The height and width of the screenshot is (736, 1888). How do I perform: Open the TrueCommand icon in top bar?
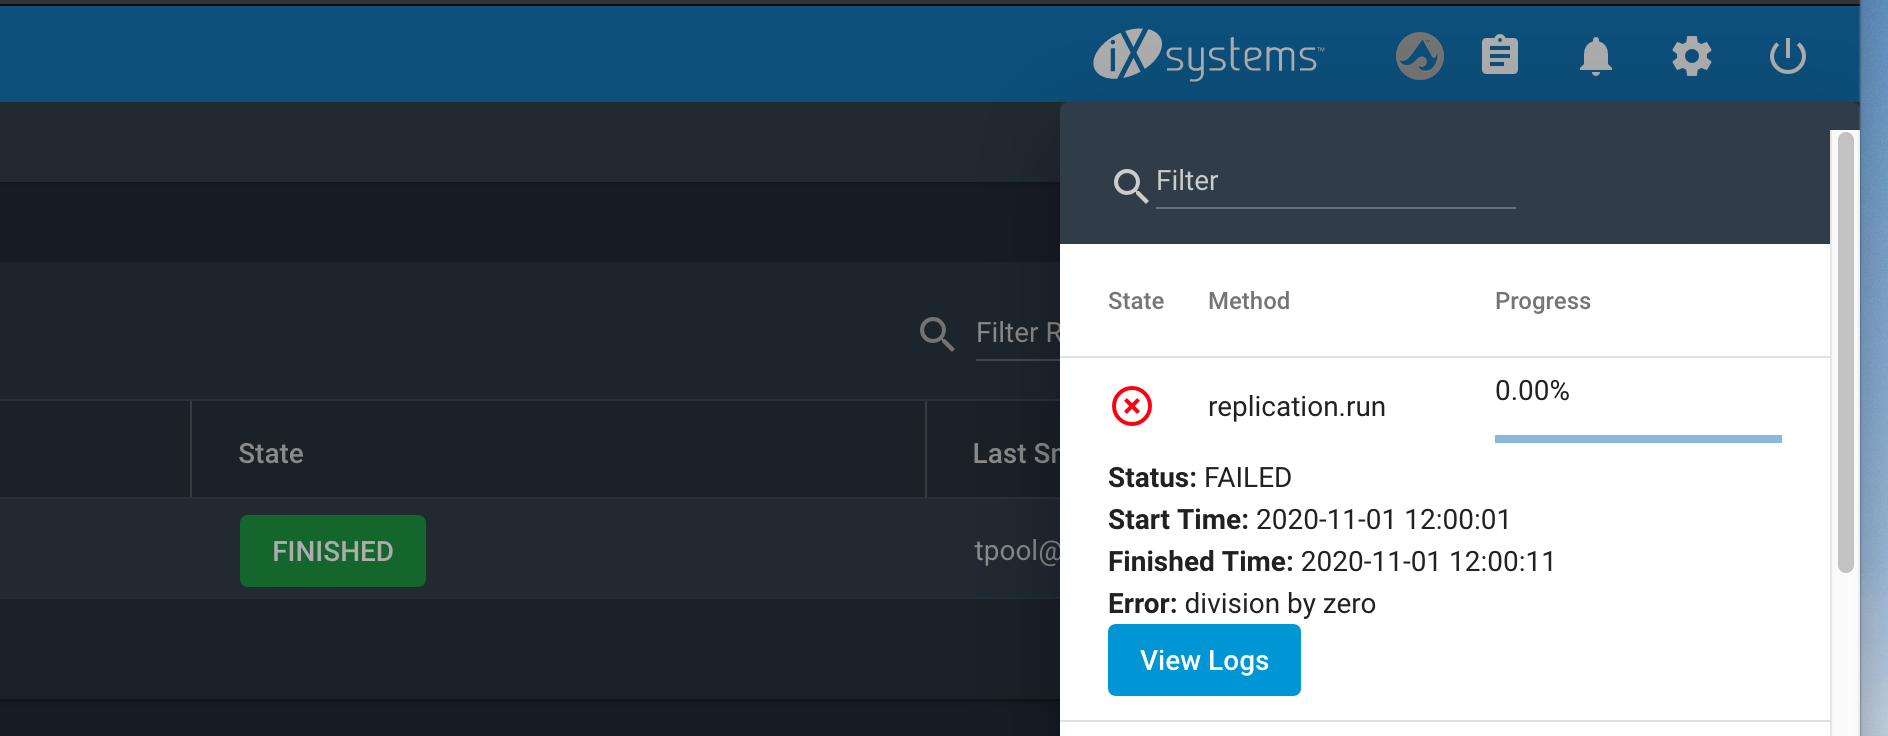tap(1420, 56)
